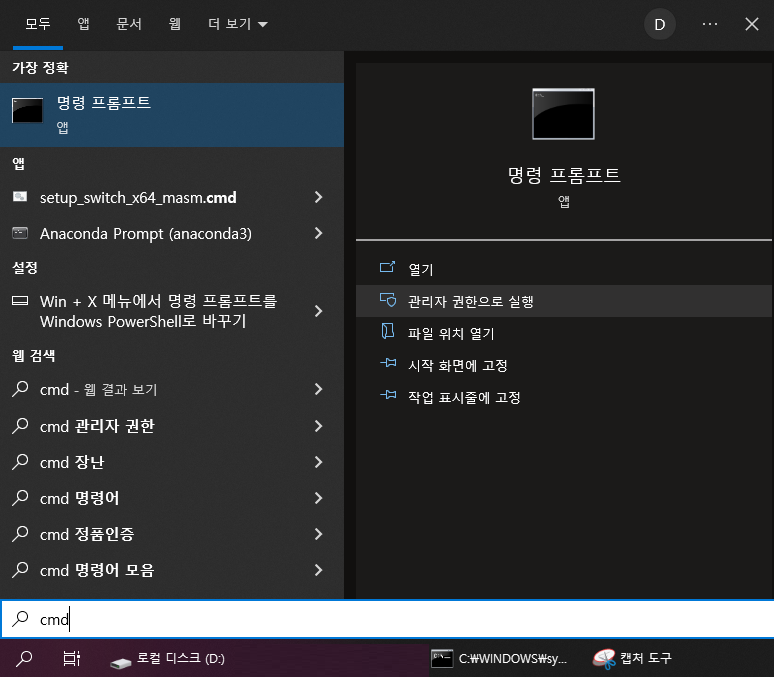Click the file location icon beside 파일 위치 열기

387,331
